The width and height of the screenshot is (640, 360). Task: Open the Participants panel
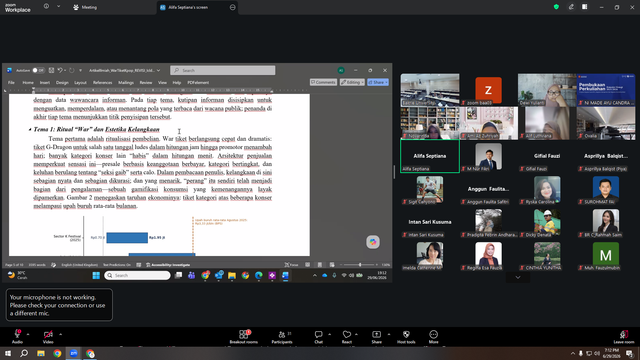[282, 336]
